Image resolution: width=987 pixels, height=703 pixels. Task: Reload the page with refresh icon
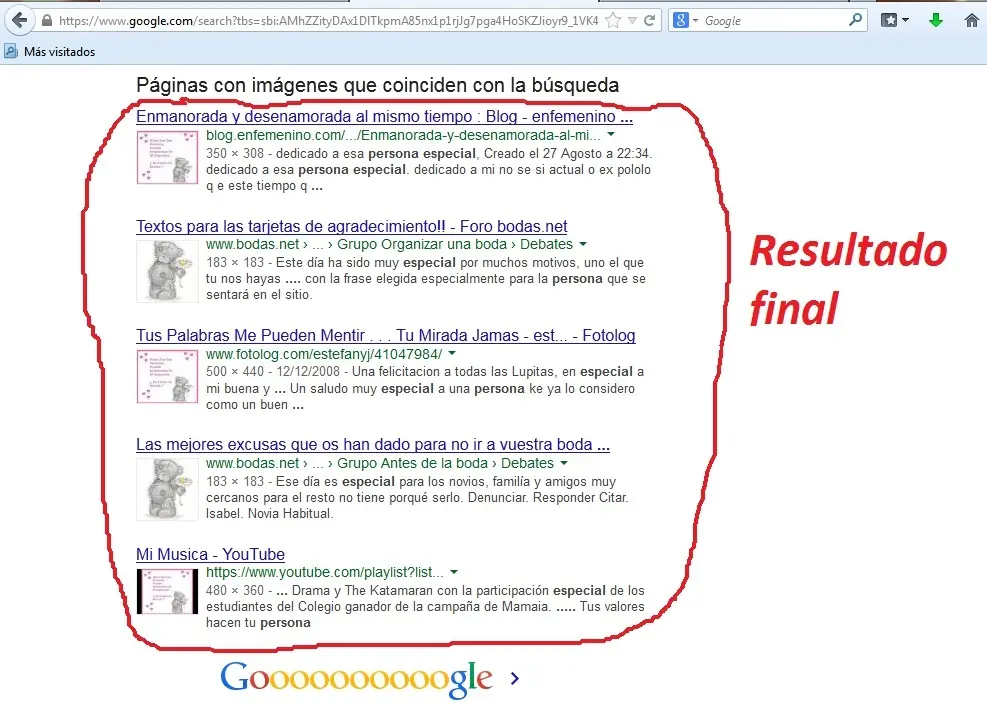point(650,21)
